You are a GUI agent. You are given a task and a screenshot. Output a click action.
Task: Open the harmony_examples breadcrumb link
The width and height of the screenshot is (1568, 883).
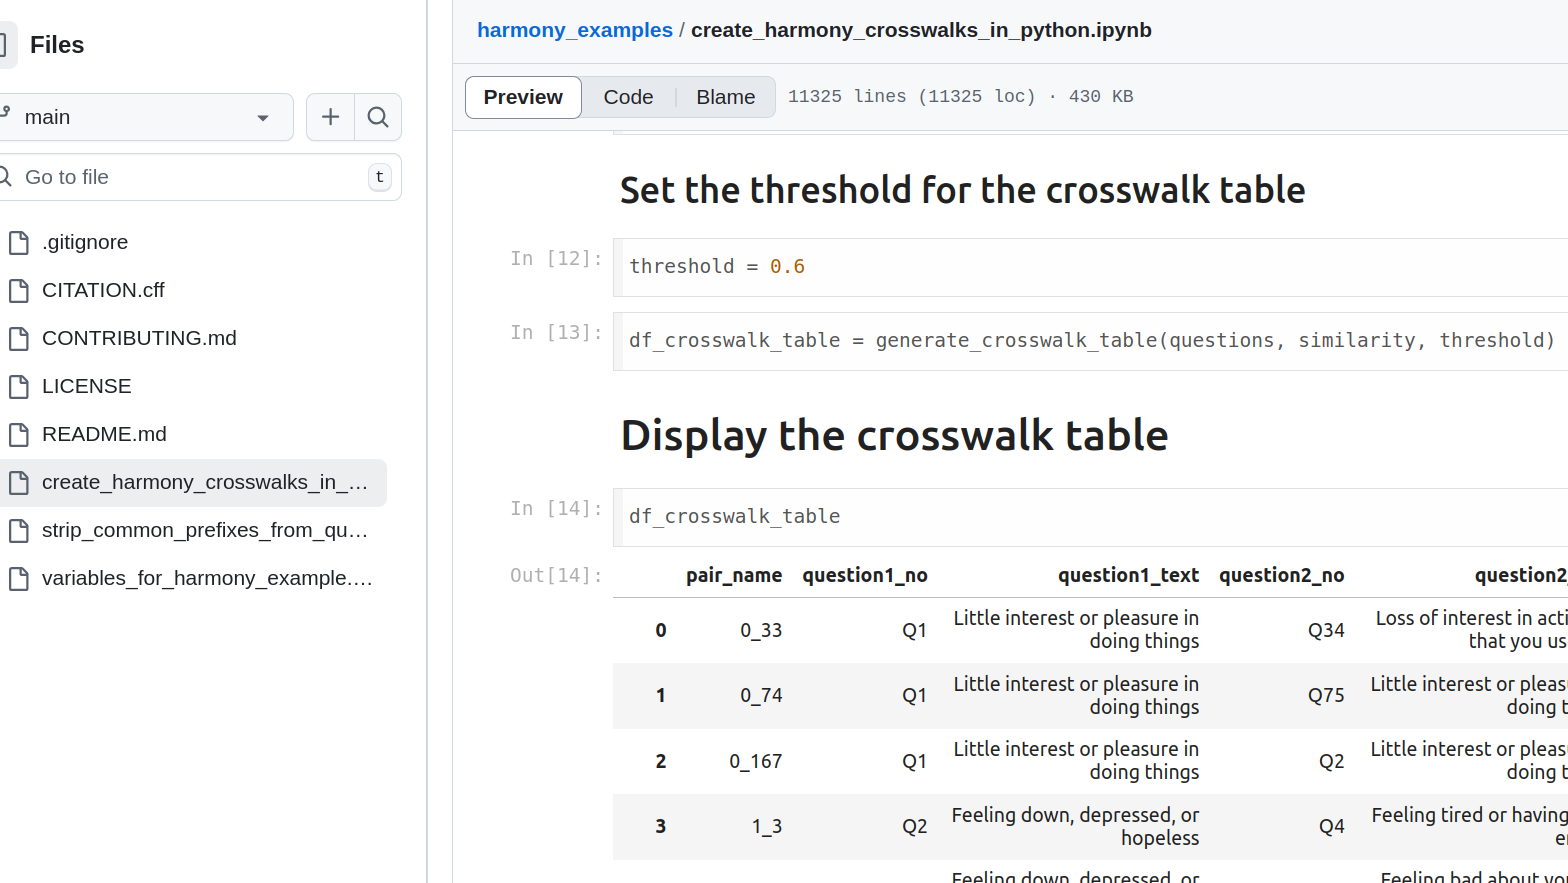[575, 30]
